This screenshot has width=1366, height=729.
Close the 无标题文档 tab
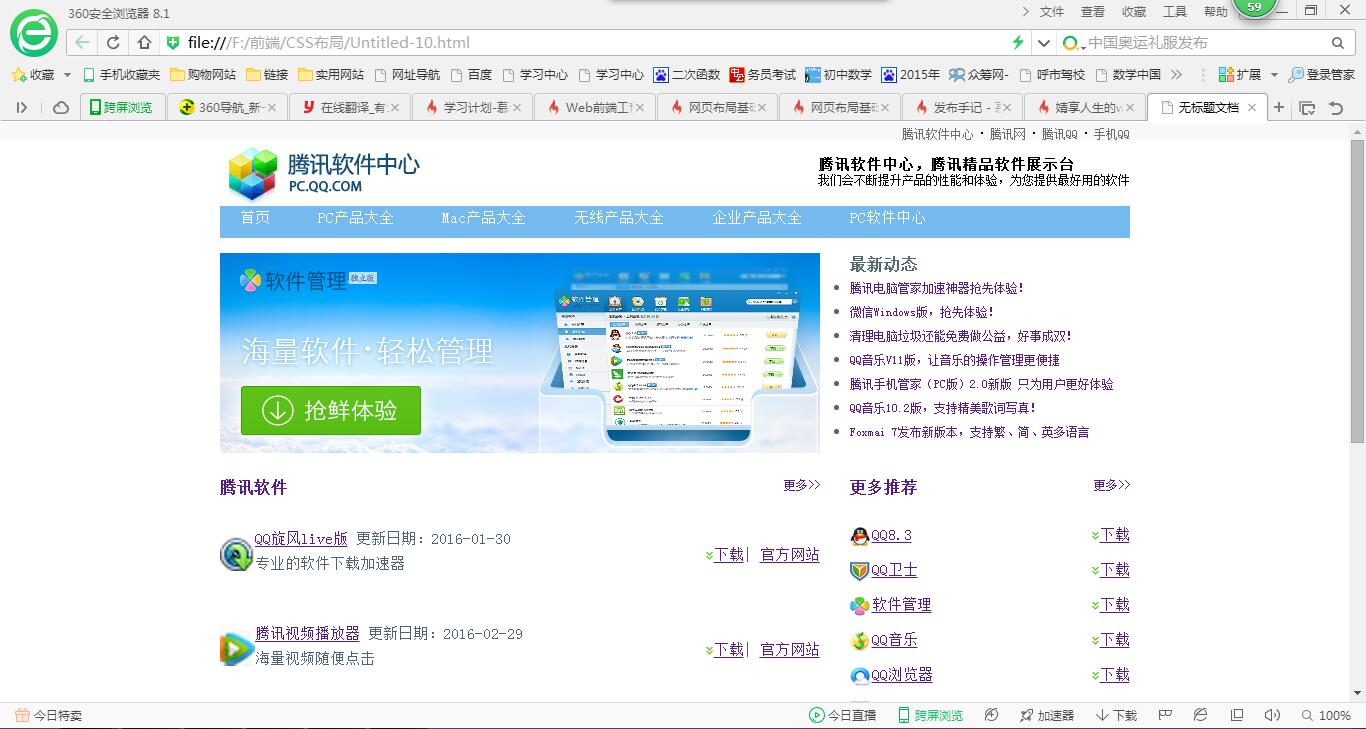coord(1251,107)
